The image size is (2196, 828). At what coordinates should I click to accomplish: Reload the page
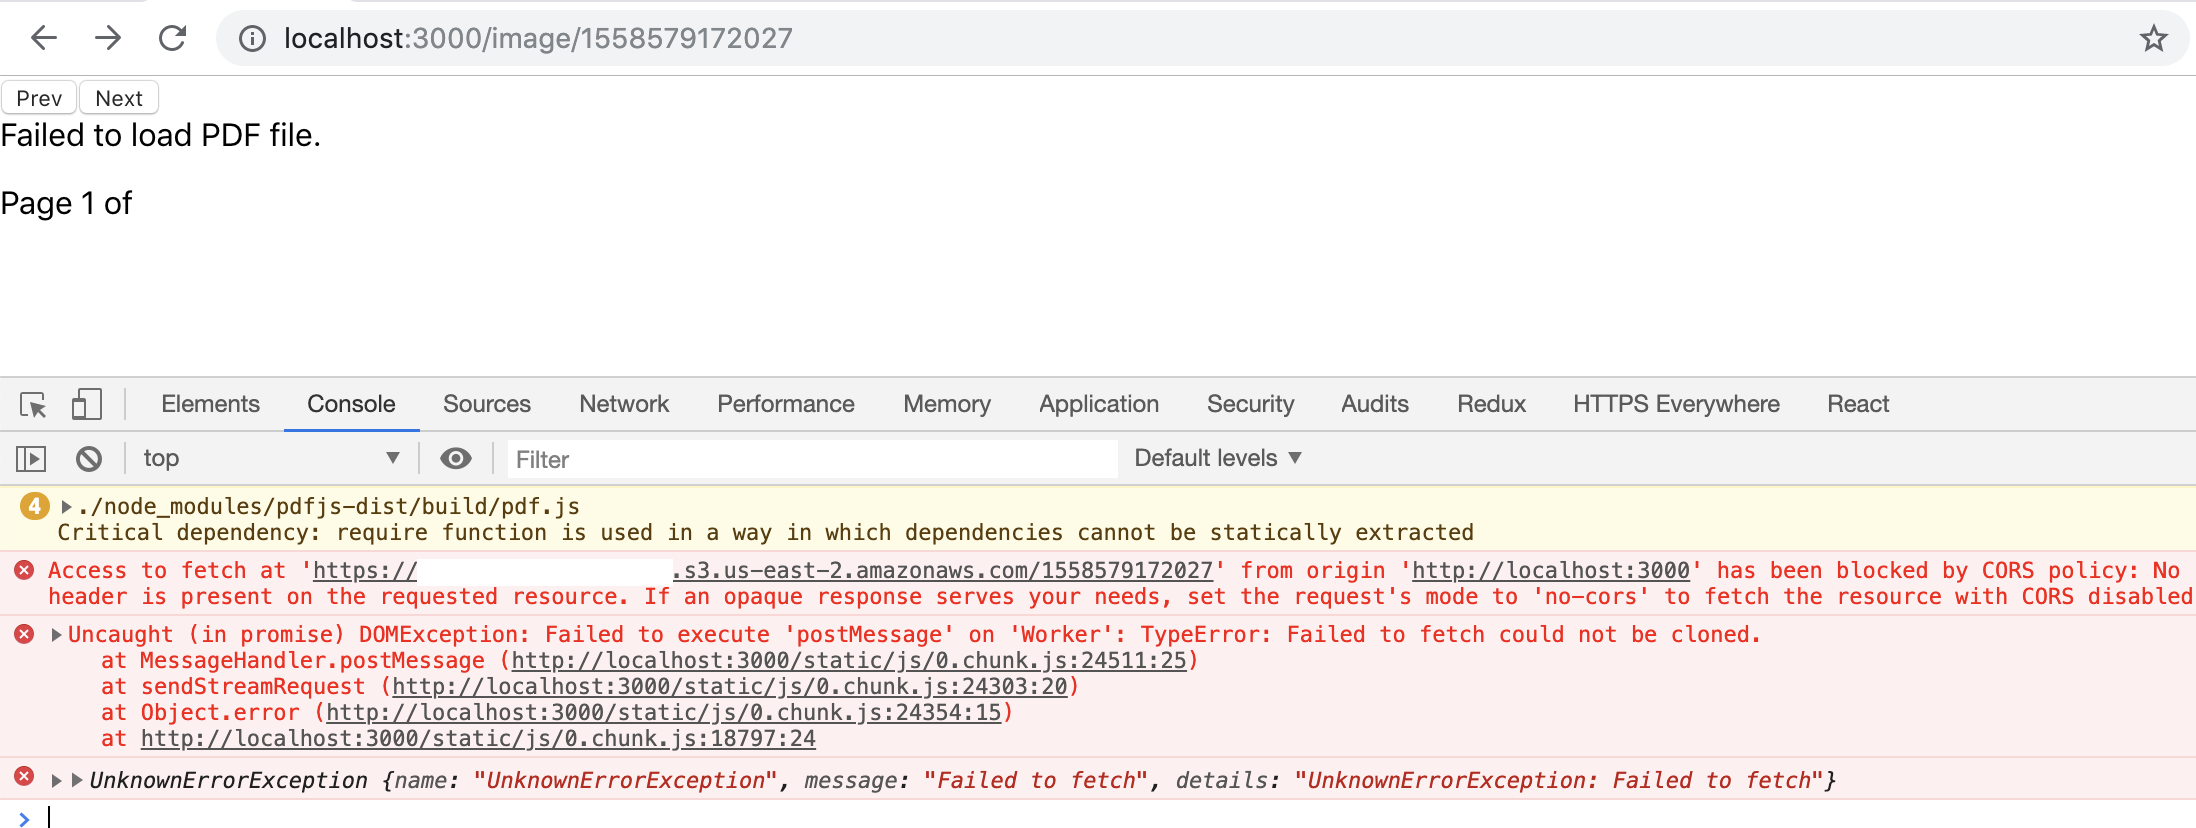pyautogui.click(x=172, y=37)
